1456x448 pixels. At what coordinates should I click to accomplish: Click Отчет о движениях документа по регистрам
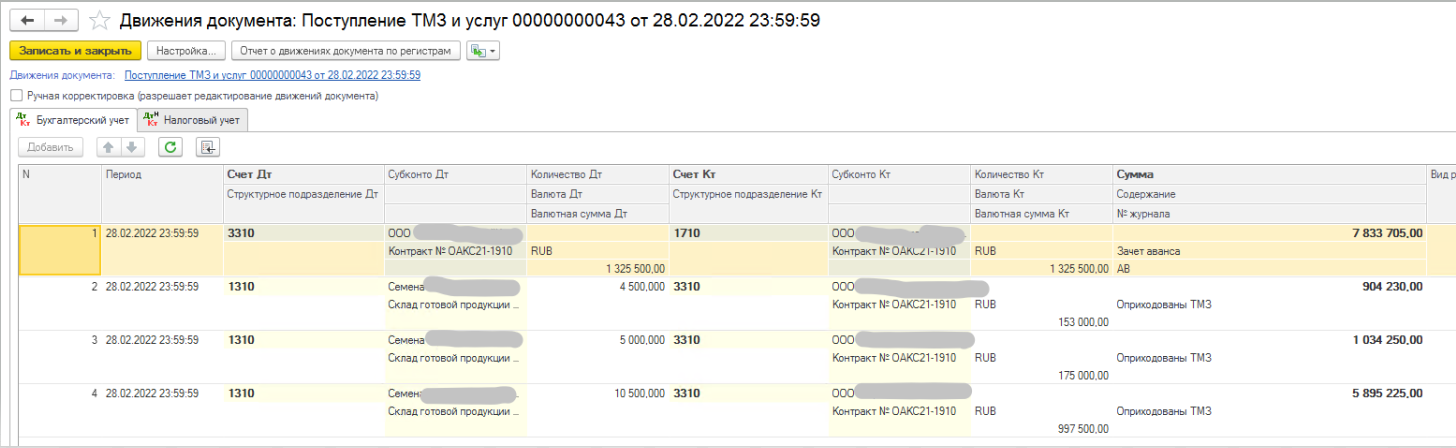click(x=346, y=50)
